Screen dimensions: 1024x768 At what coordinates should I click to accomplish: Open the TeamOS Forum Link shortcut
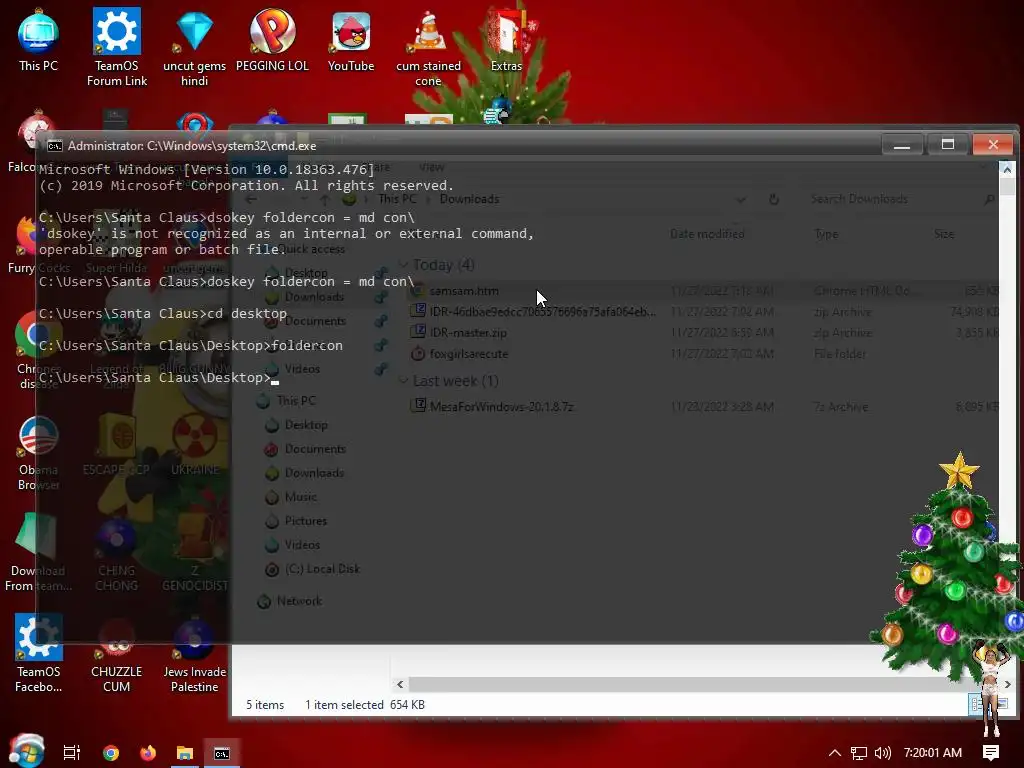point(117,47)
